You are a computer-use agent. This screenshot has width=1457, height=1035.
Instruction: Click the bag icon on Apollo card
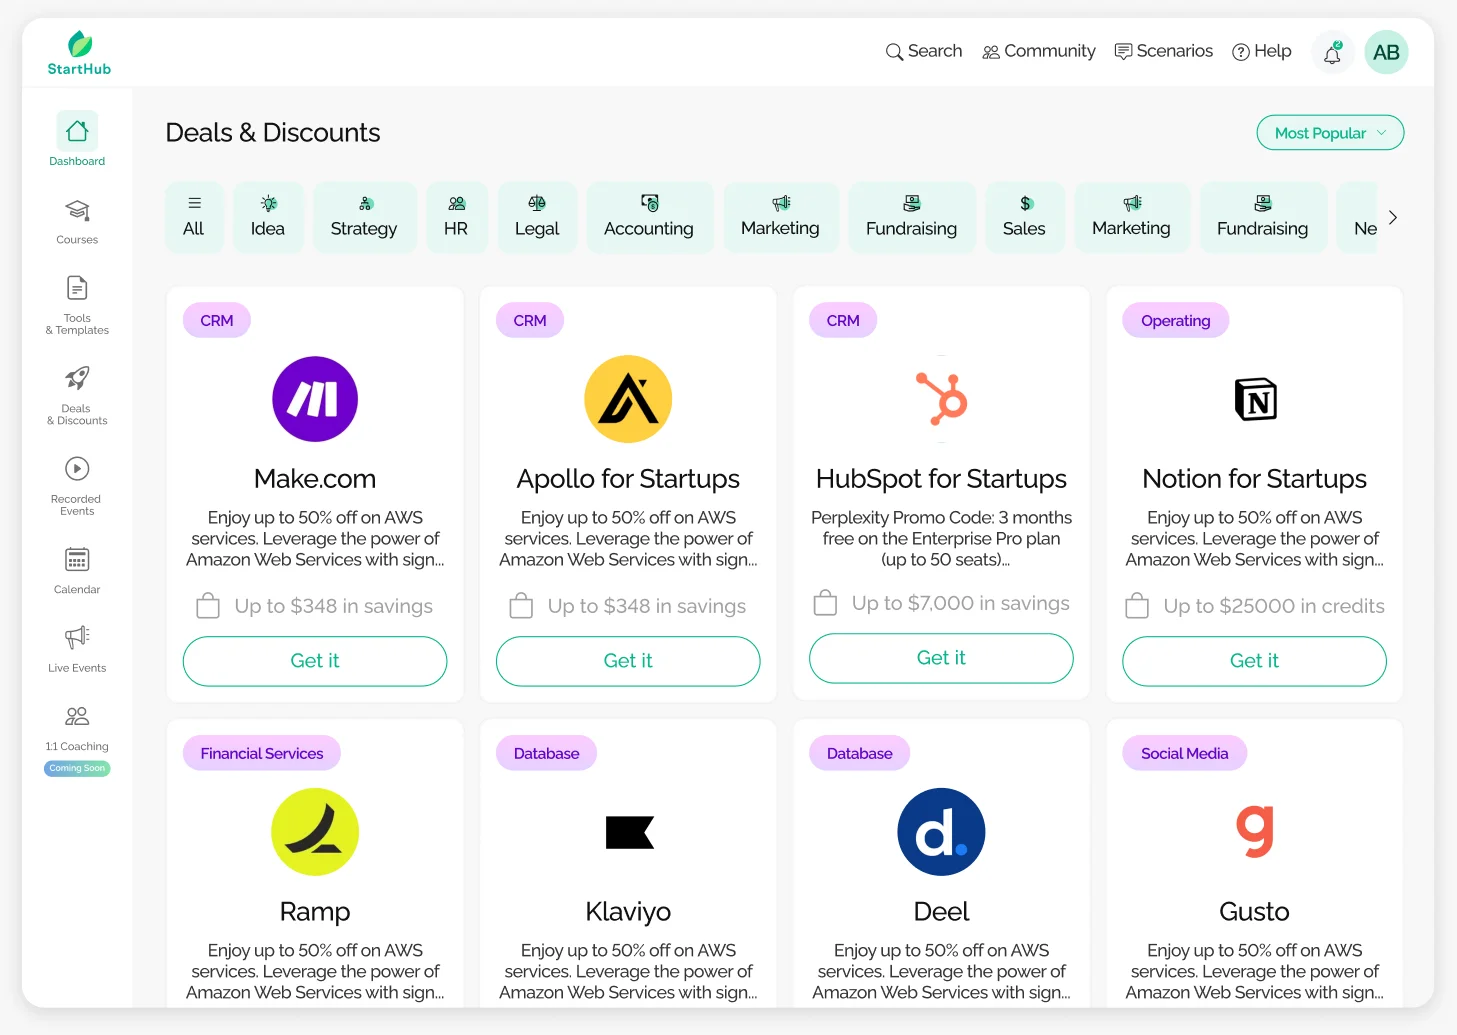521,605
